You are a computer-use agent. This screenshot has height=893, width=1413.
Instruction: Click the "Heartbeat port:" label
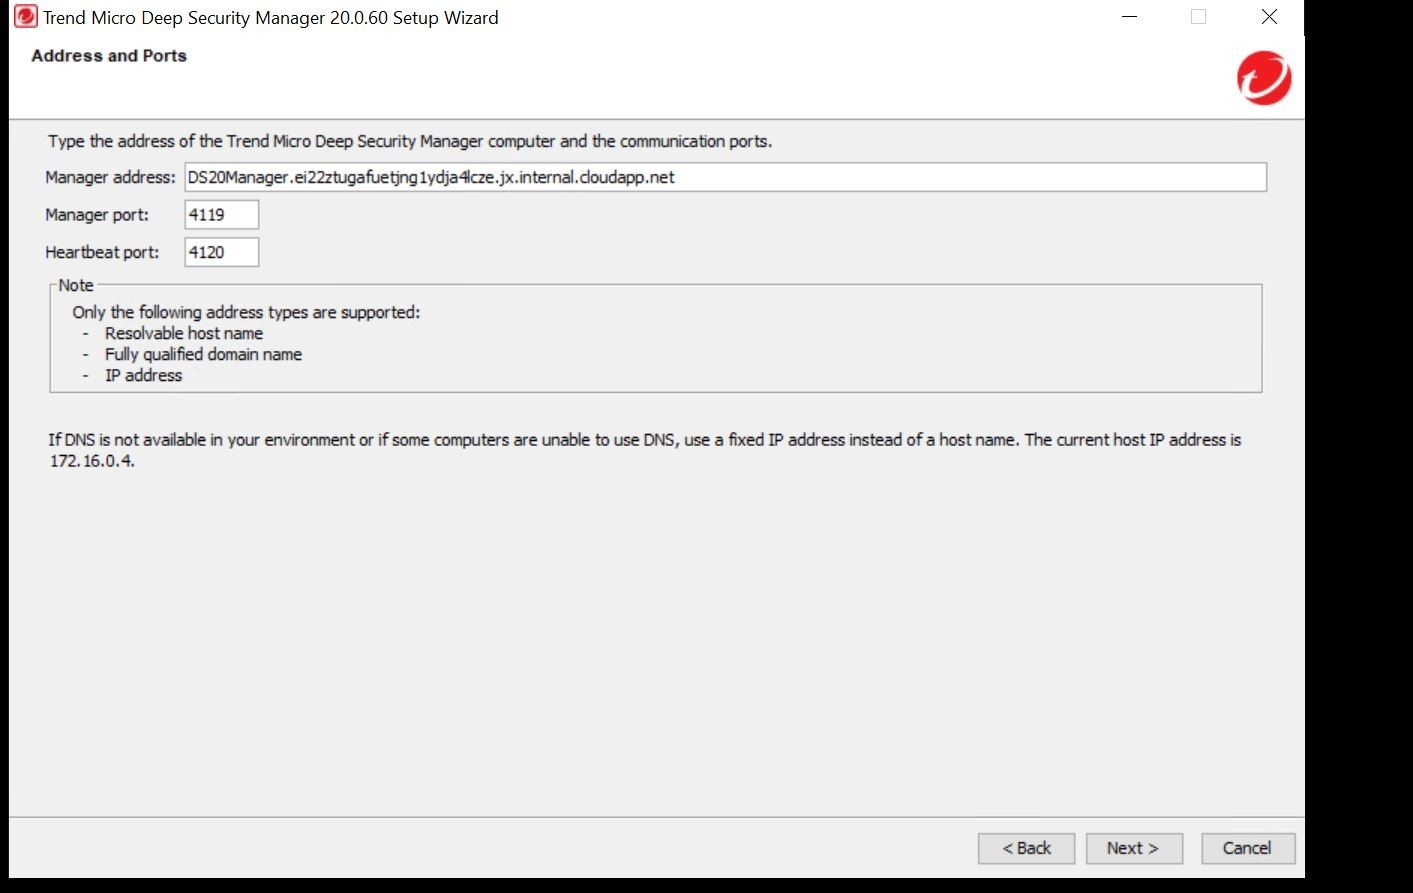click(x=102, y=252)
